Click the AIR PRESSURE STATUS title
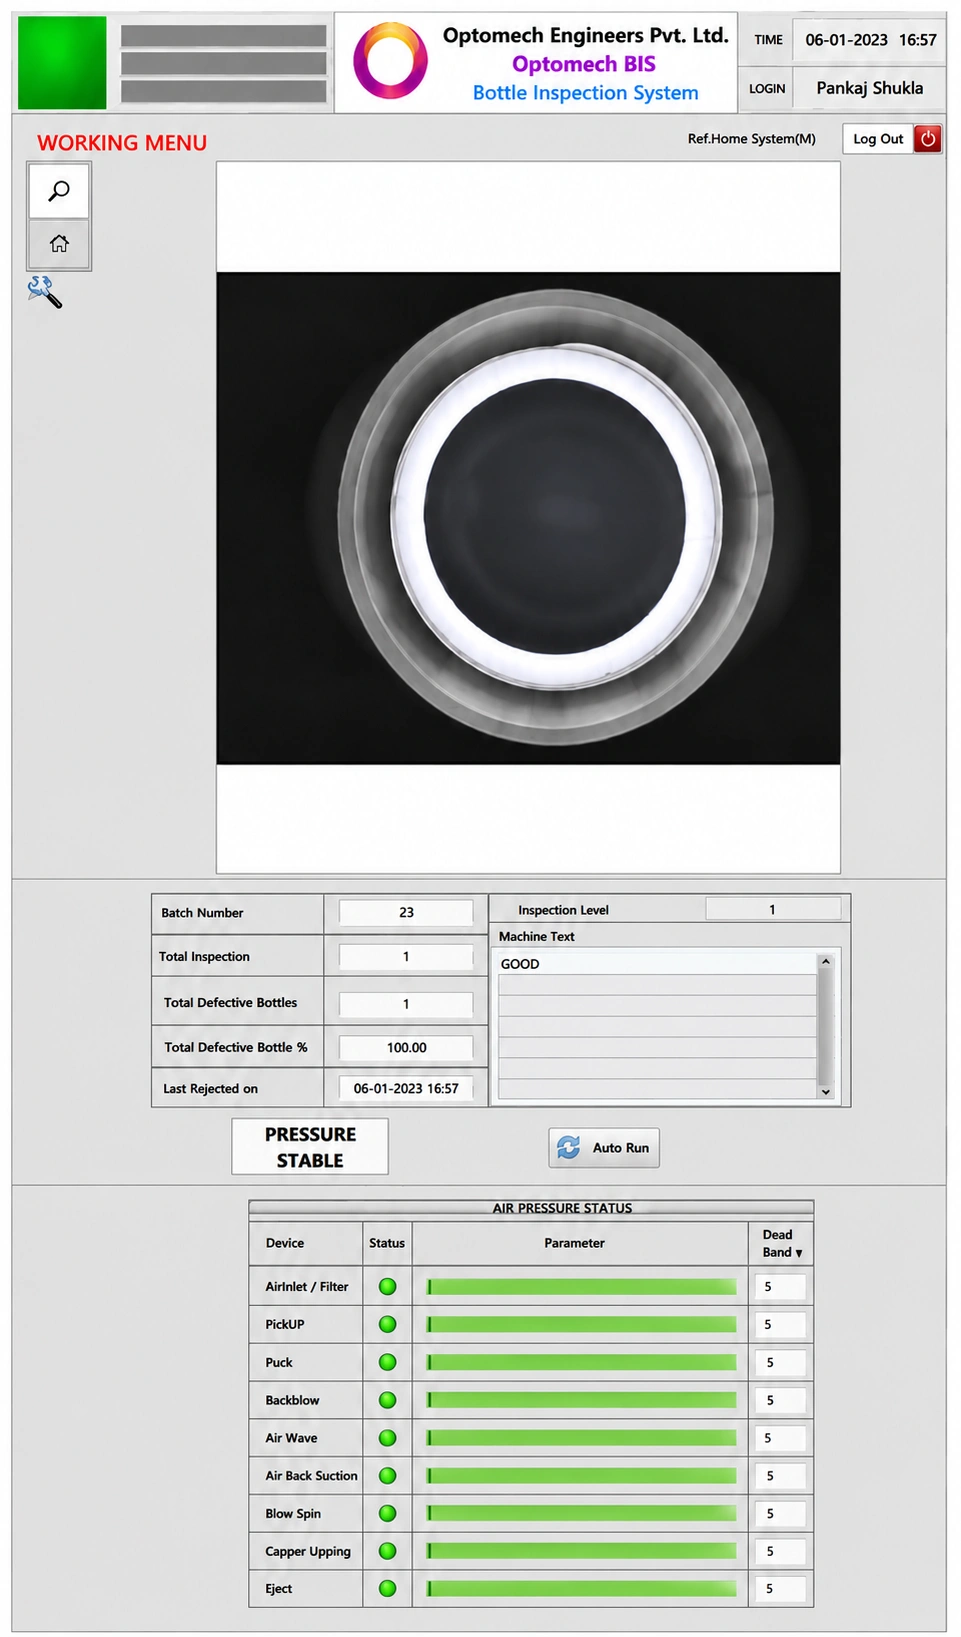Viewport: 961px width, 1637px height. pyautogui.click(x=562, y=1208)
